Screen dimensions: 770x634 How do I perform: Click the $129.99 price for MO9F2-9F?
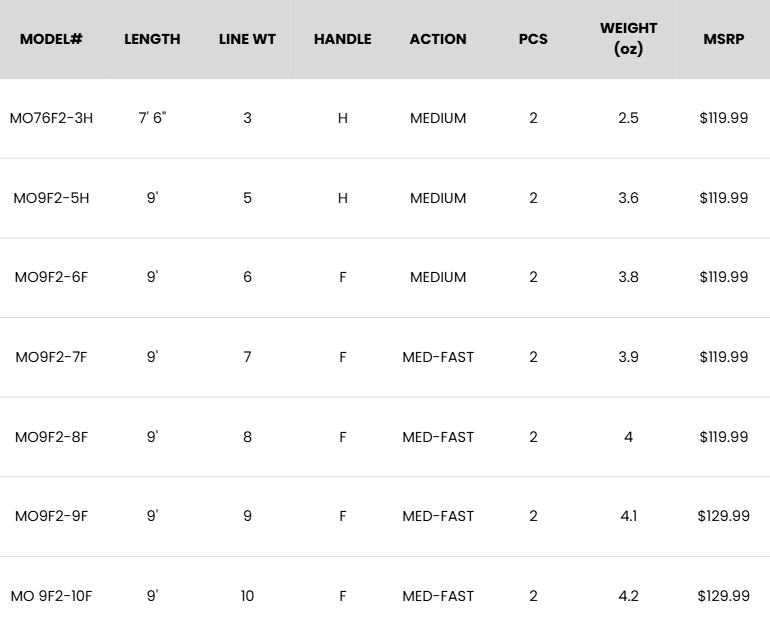[723, 516]
